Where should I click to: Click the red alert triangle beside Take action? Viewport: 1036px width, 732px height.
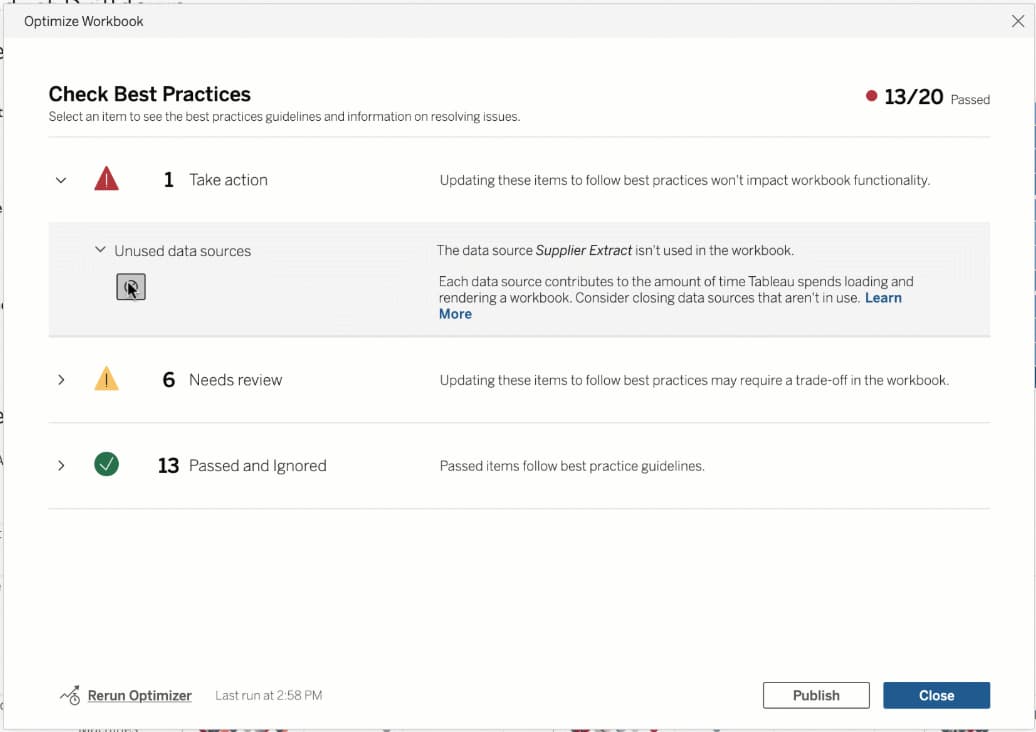click(x=105, y=179)
